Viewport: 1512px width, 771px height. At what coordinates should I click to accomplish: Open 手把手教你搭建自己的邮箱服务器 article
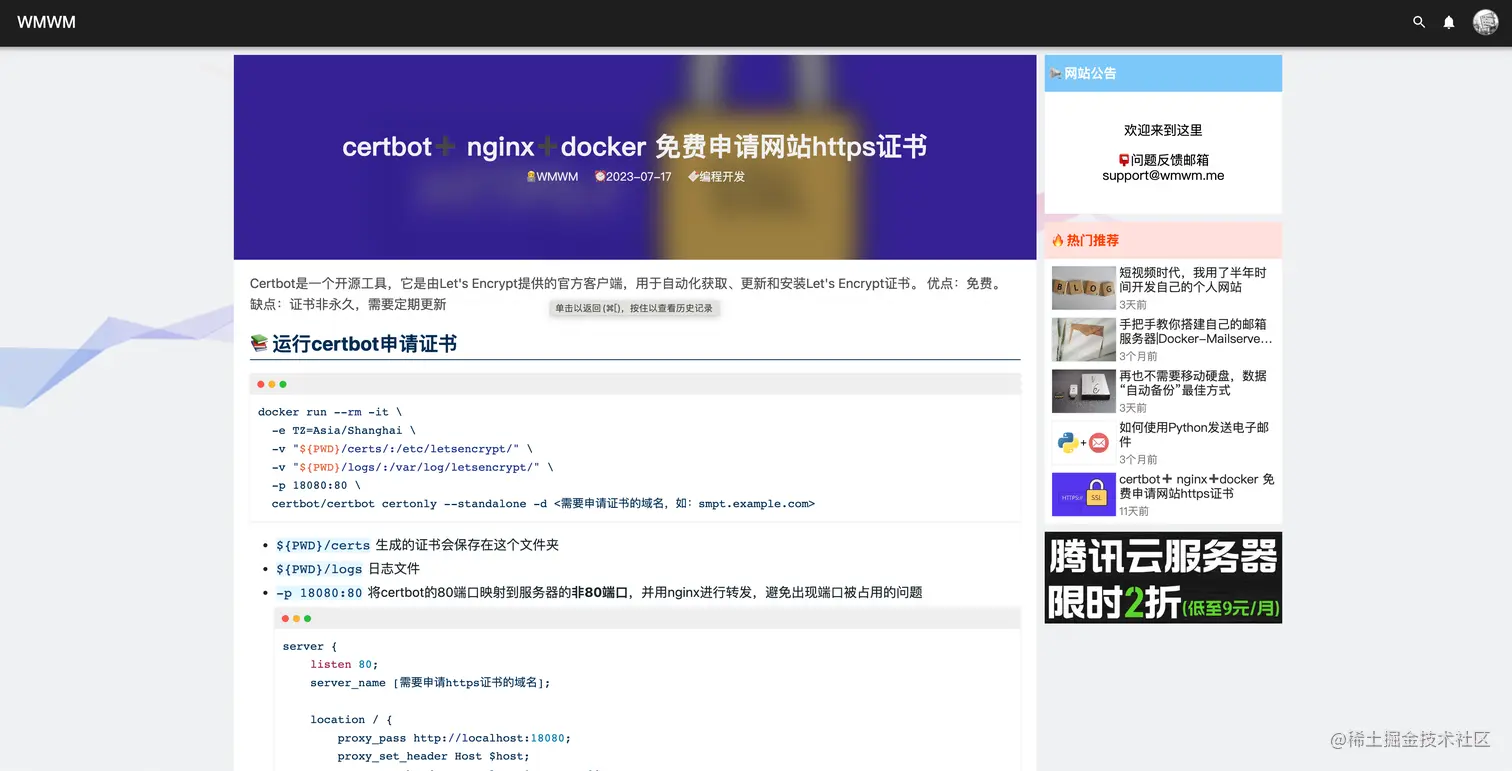[1196, 331]
